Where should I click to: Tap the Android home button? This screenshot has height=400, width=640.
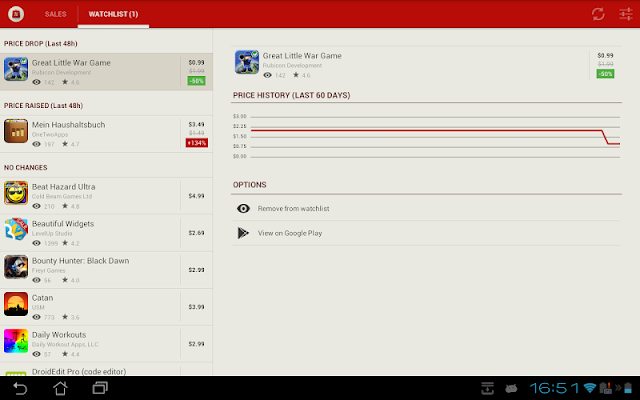tap(60, 388)
